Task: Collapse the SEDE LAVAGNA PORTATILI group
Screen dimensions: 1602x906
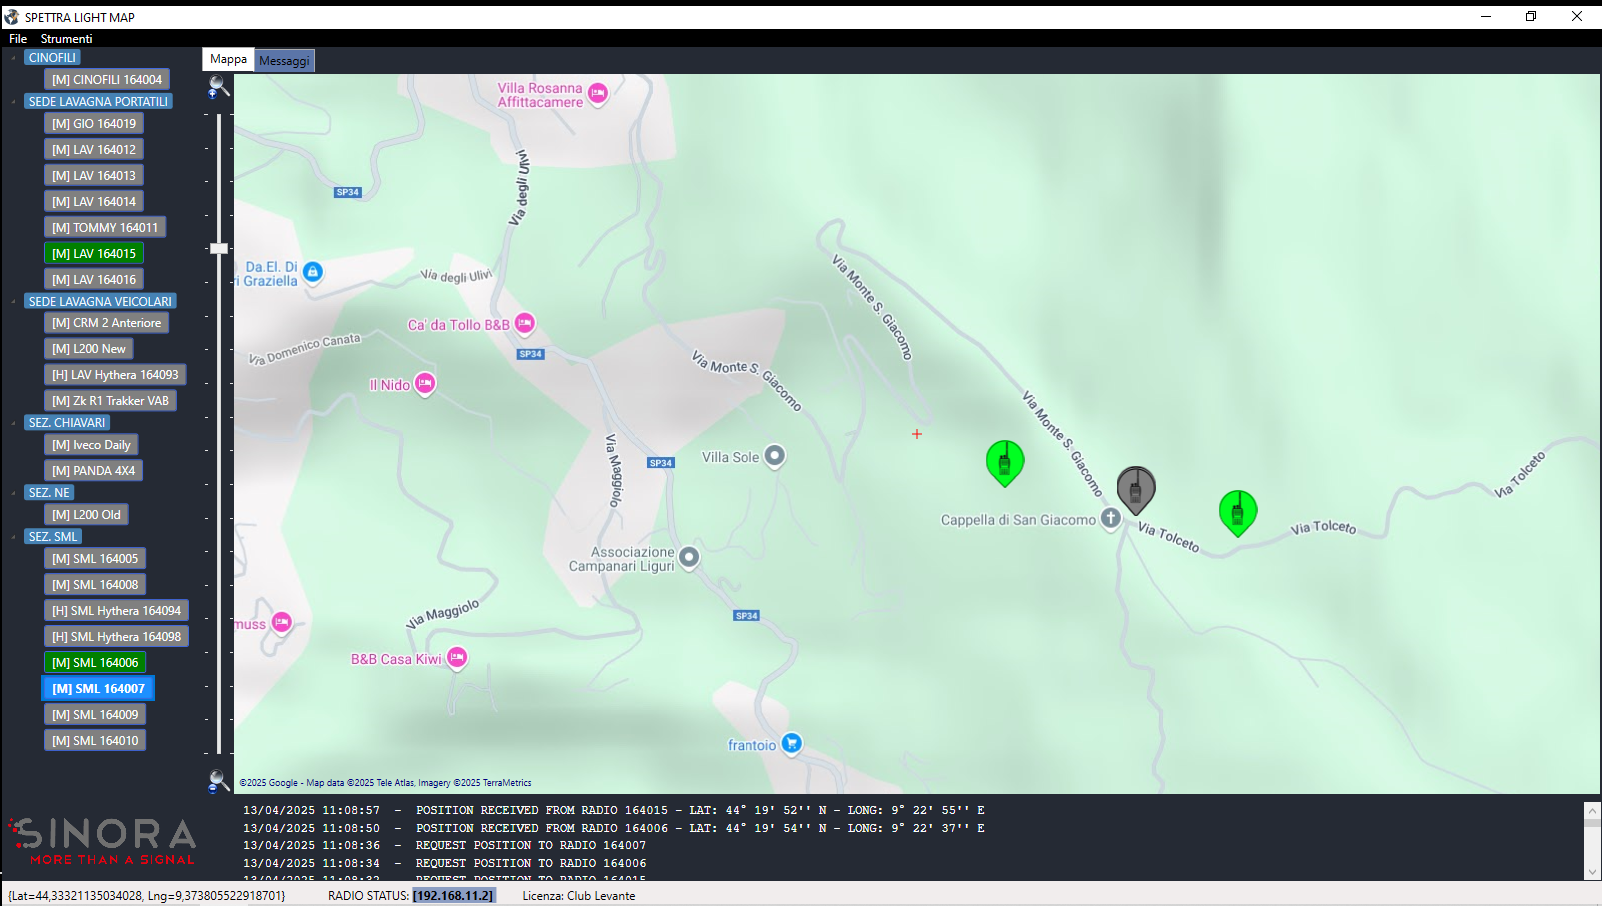Action: 13,102
